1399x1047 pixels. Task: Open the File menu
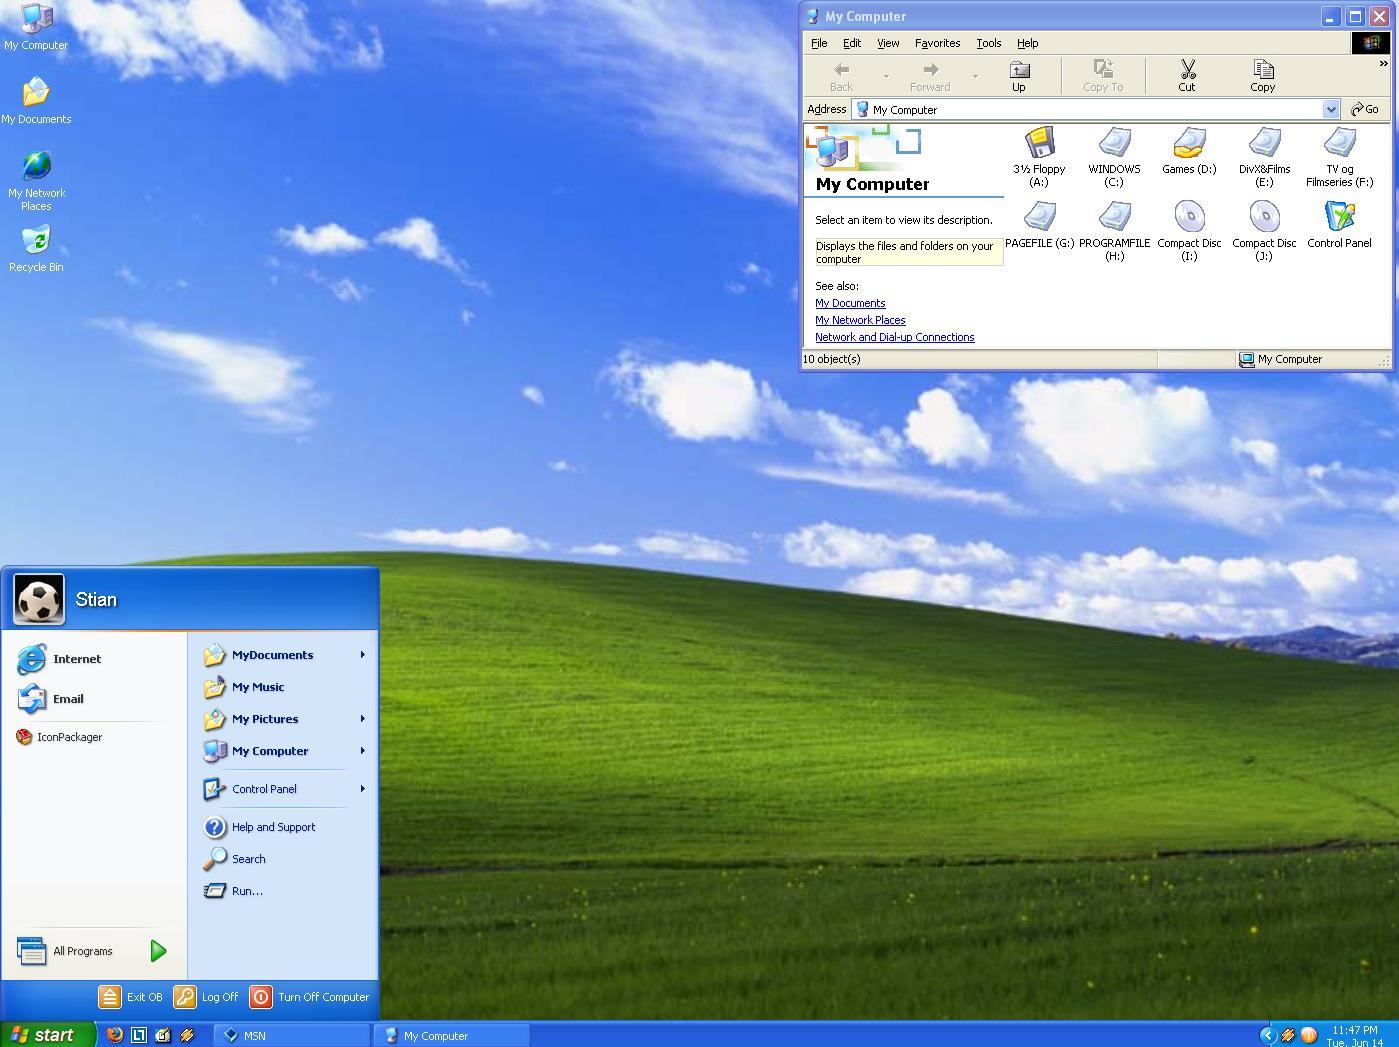click(x=819, y=43)
